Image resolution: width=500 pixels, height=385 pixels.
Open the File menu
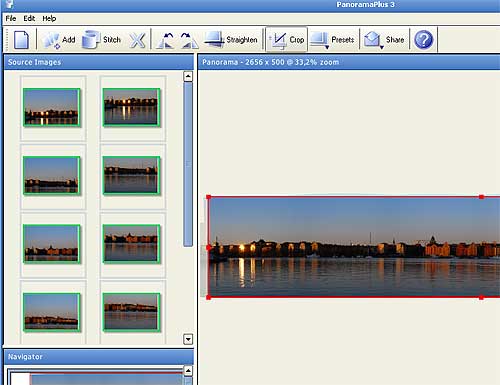tap(11, 18)
